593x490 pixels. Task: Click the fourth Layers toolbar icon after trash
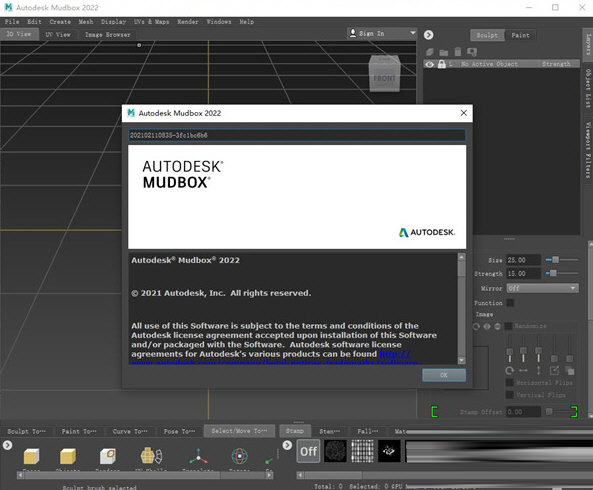[472, 52]
